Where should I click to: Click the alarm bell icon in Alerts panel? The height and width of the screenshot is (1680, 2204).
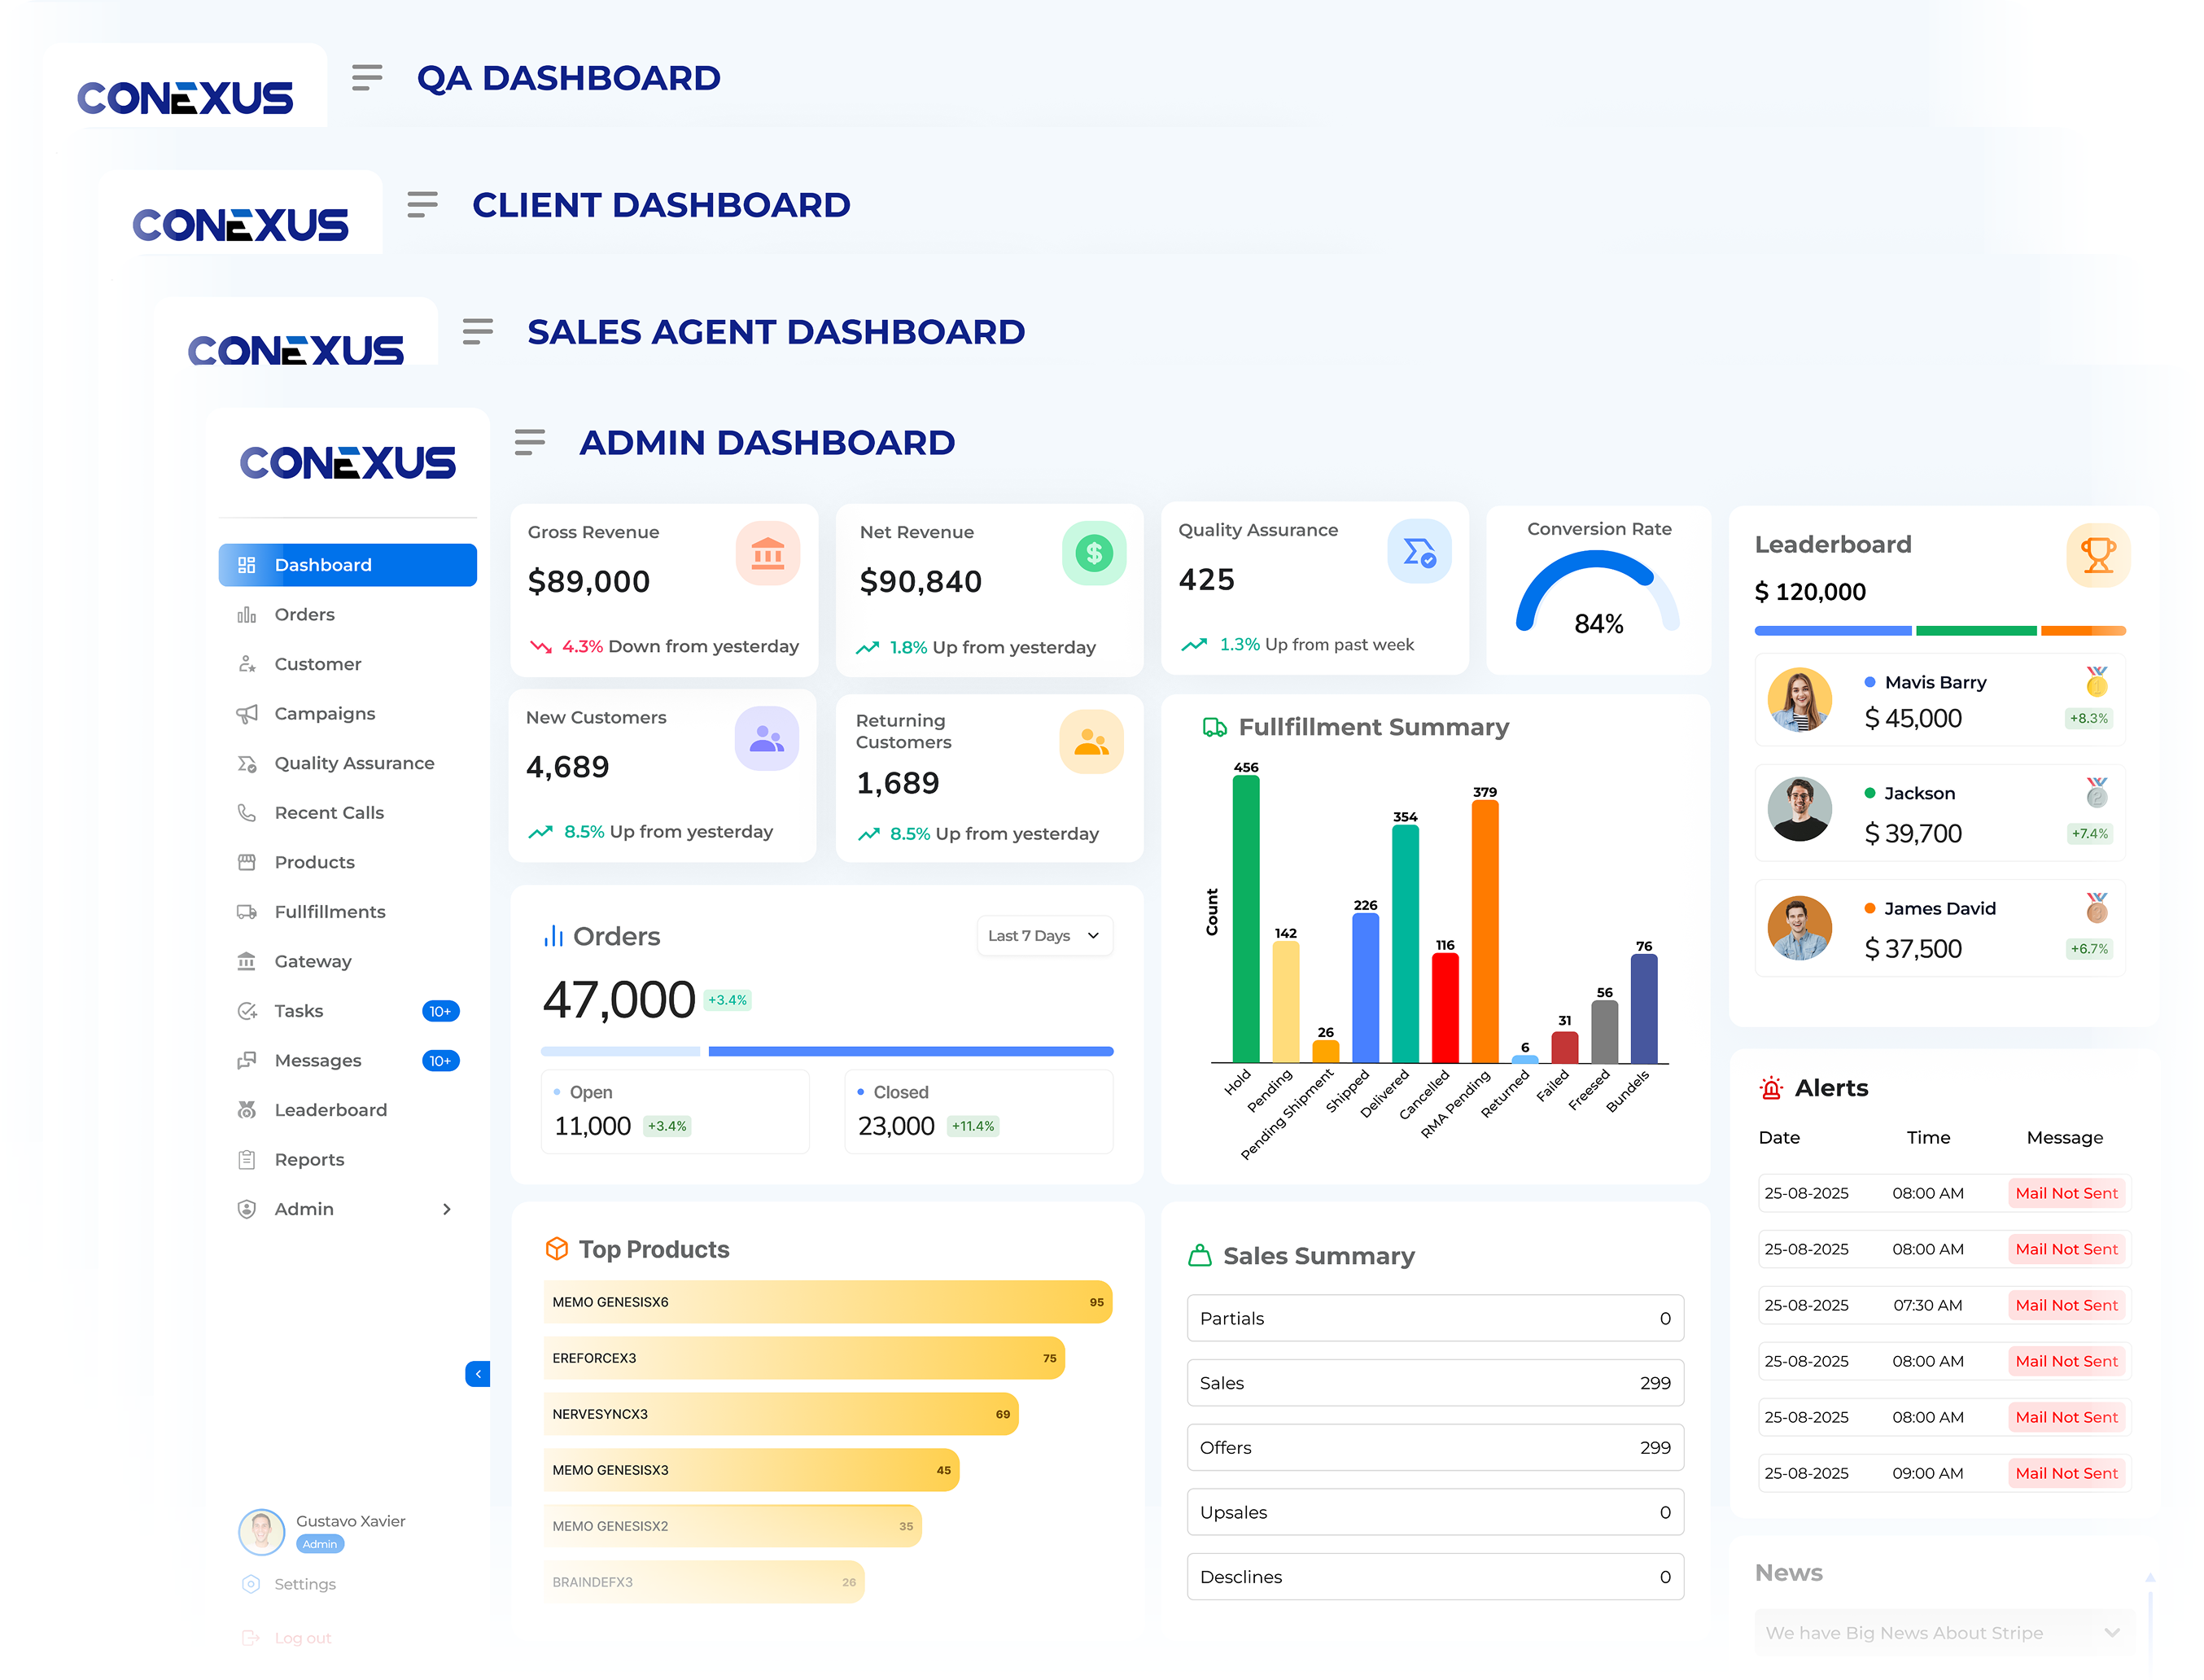1771,1088
